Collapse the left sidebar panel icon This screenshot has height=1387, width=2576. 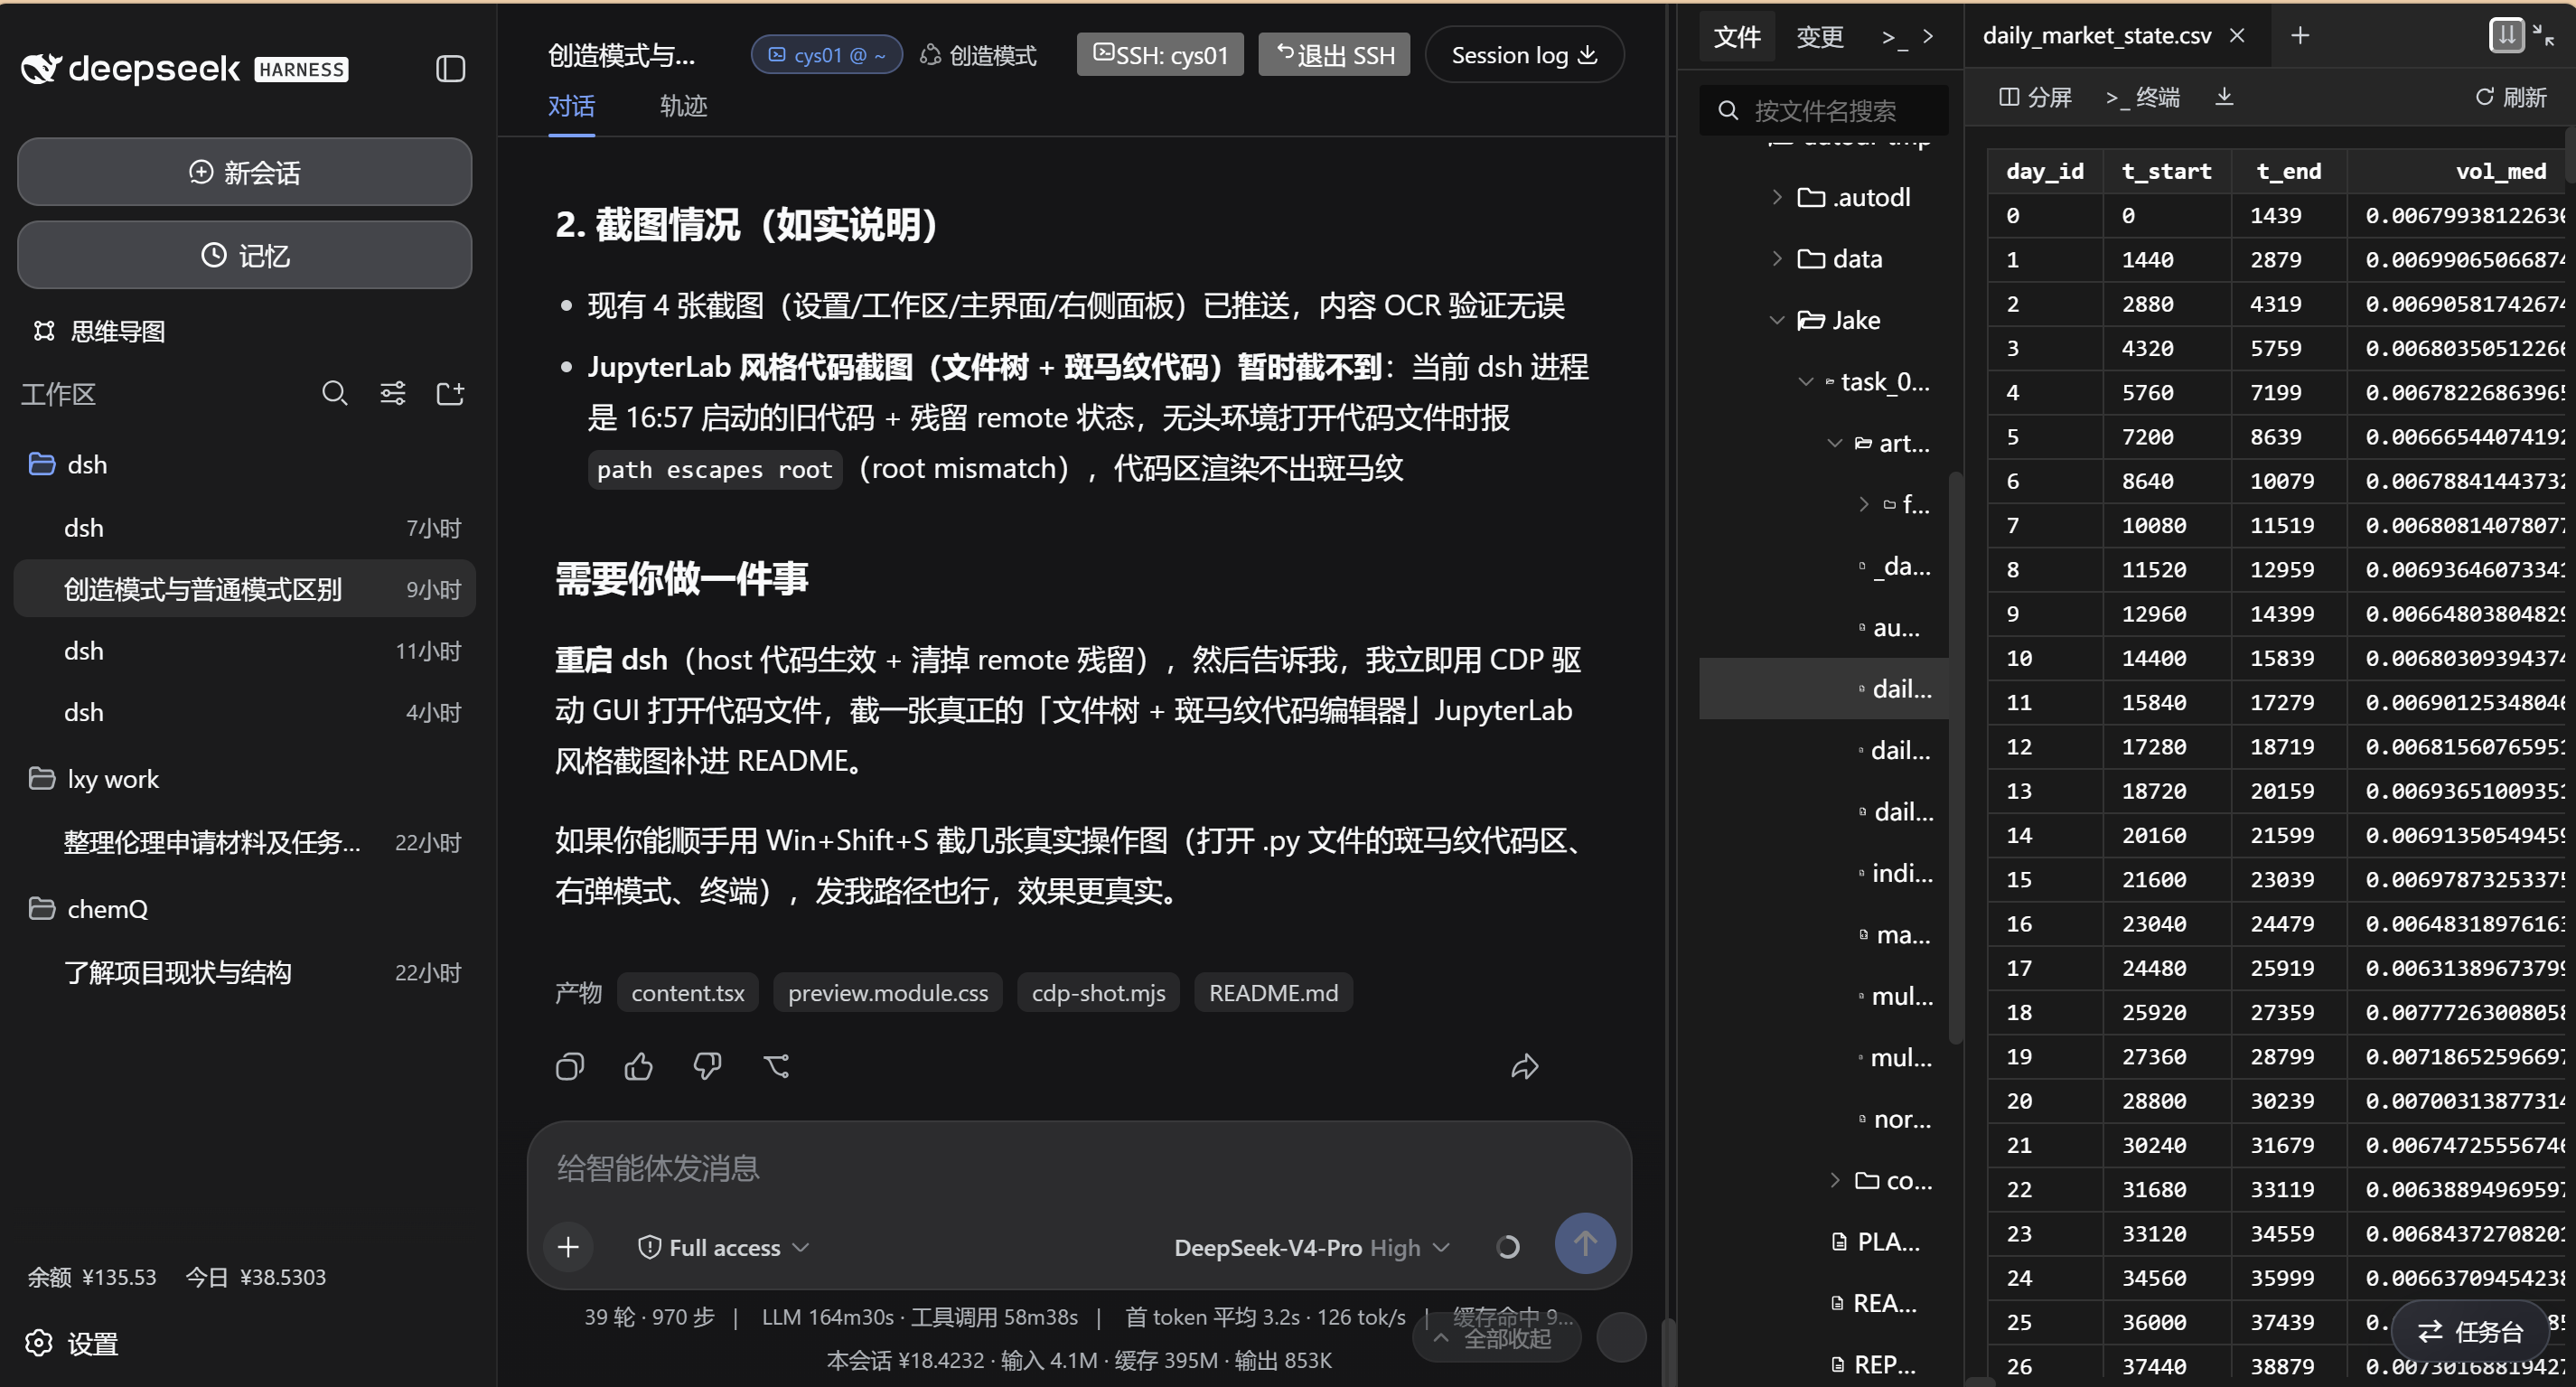451,68
